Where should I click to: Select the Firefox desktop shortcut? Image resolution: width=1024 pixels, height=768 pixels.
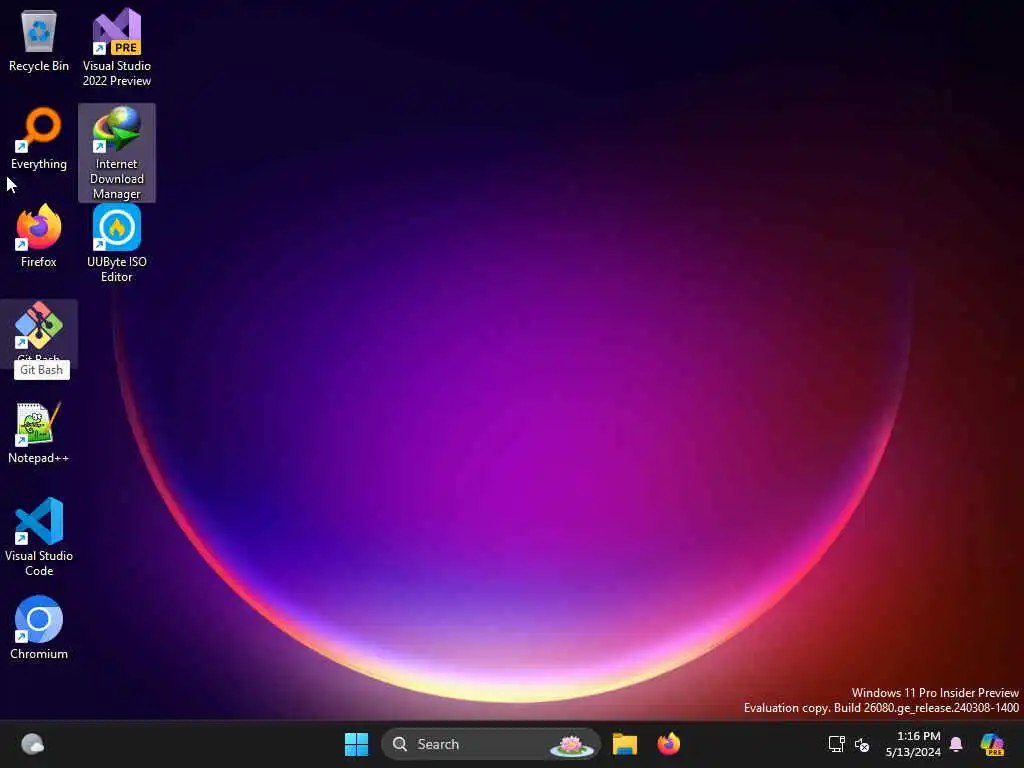[39, 236]
